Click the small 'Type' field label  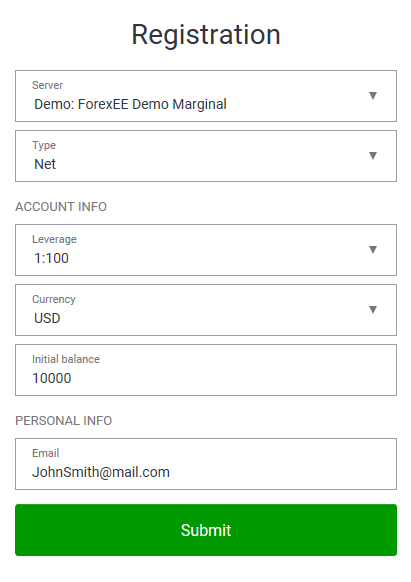coord(44,146)
